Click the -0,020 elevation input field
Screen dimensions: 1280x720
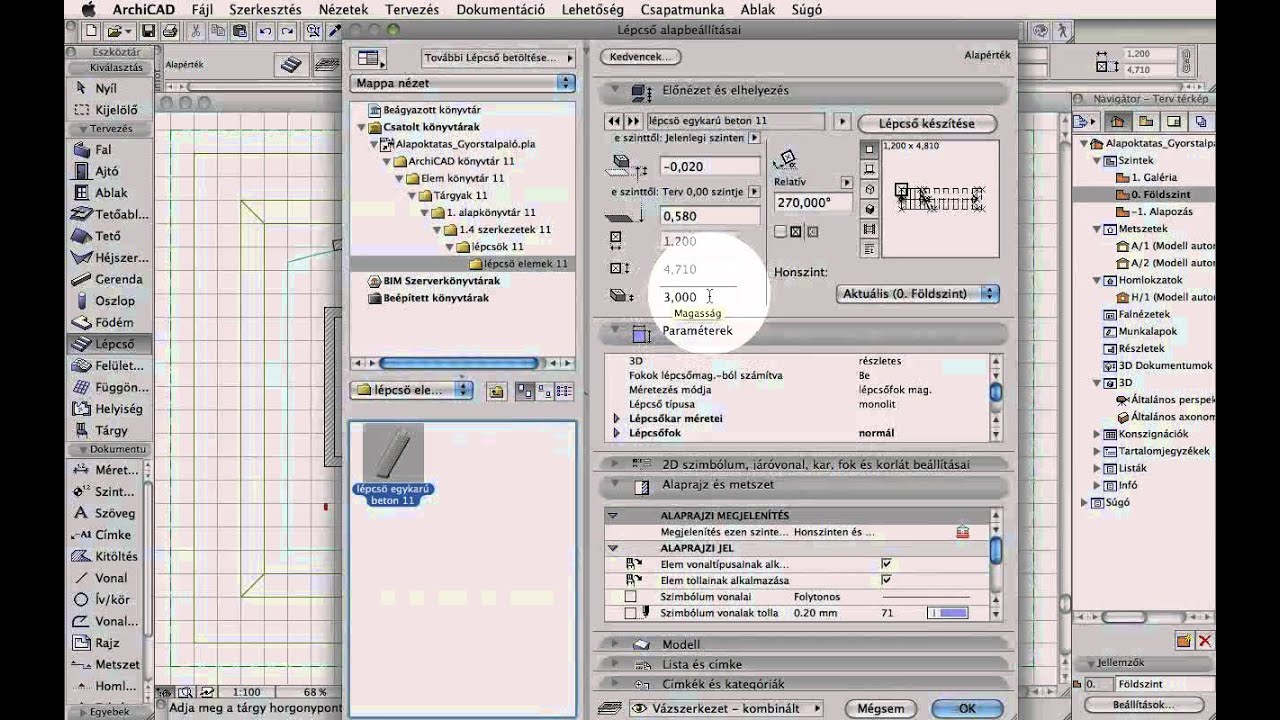coord(709,166)
